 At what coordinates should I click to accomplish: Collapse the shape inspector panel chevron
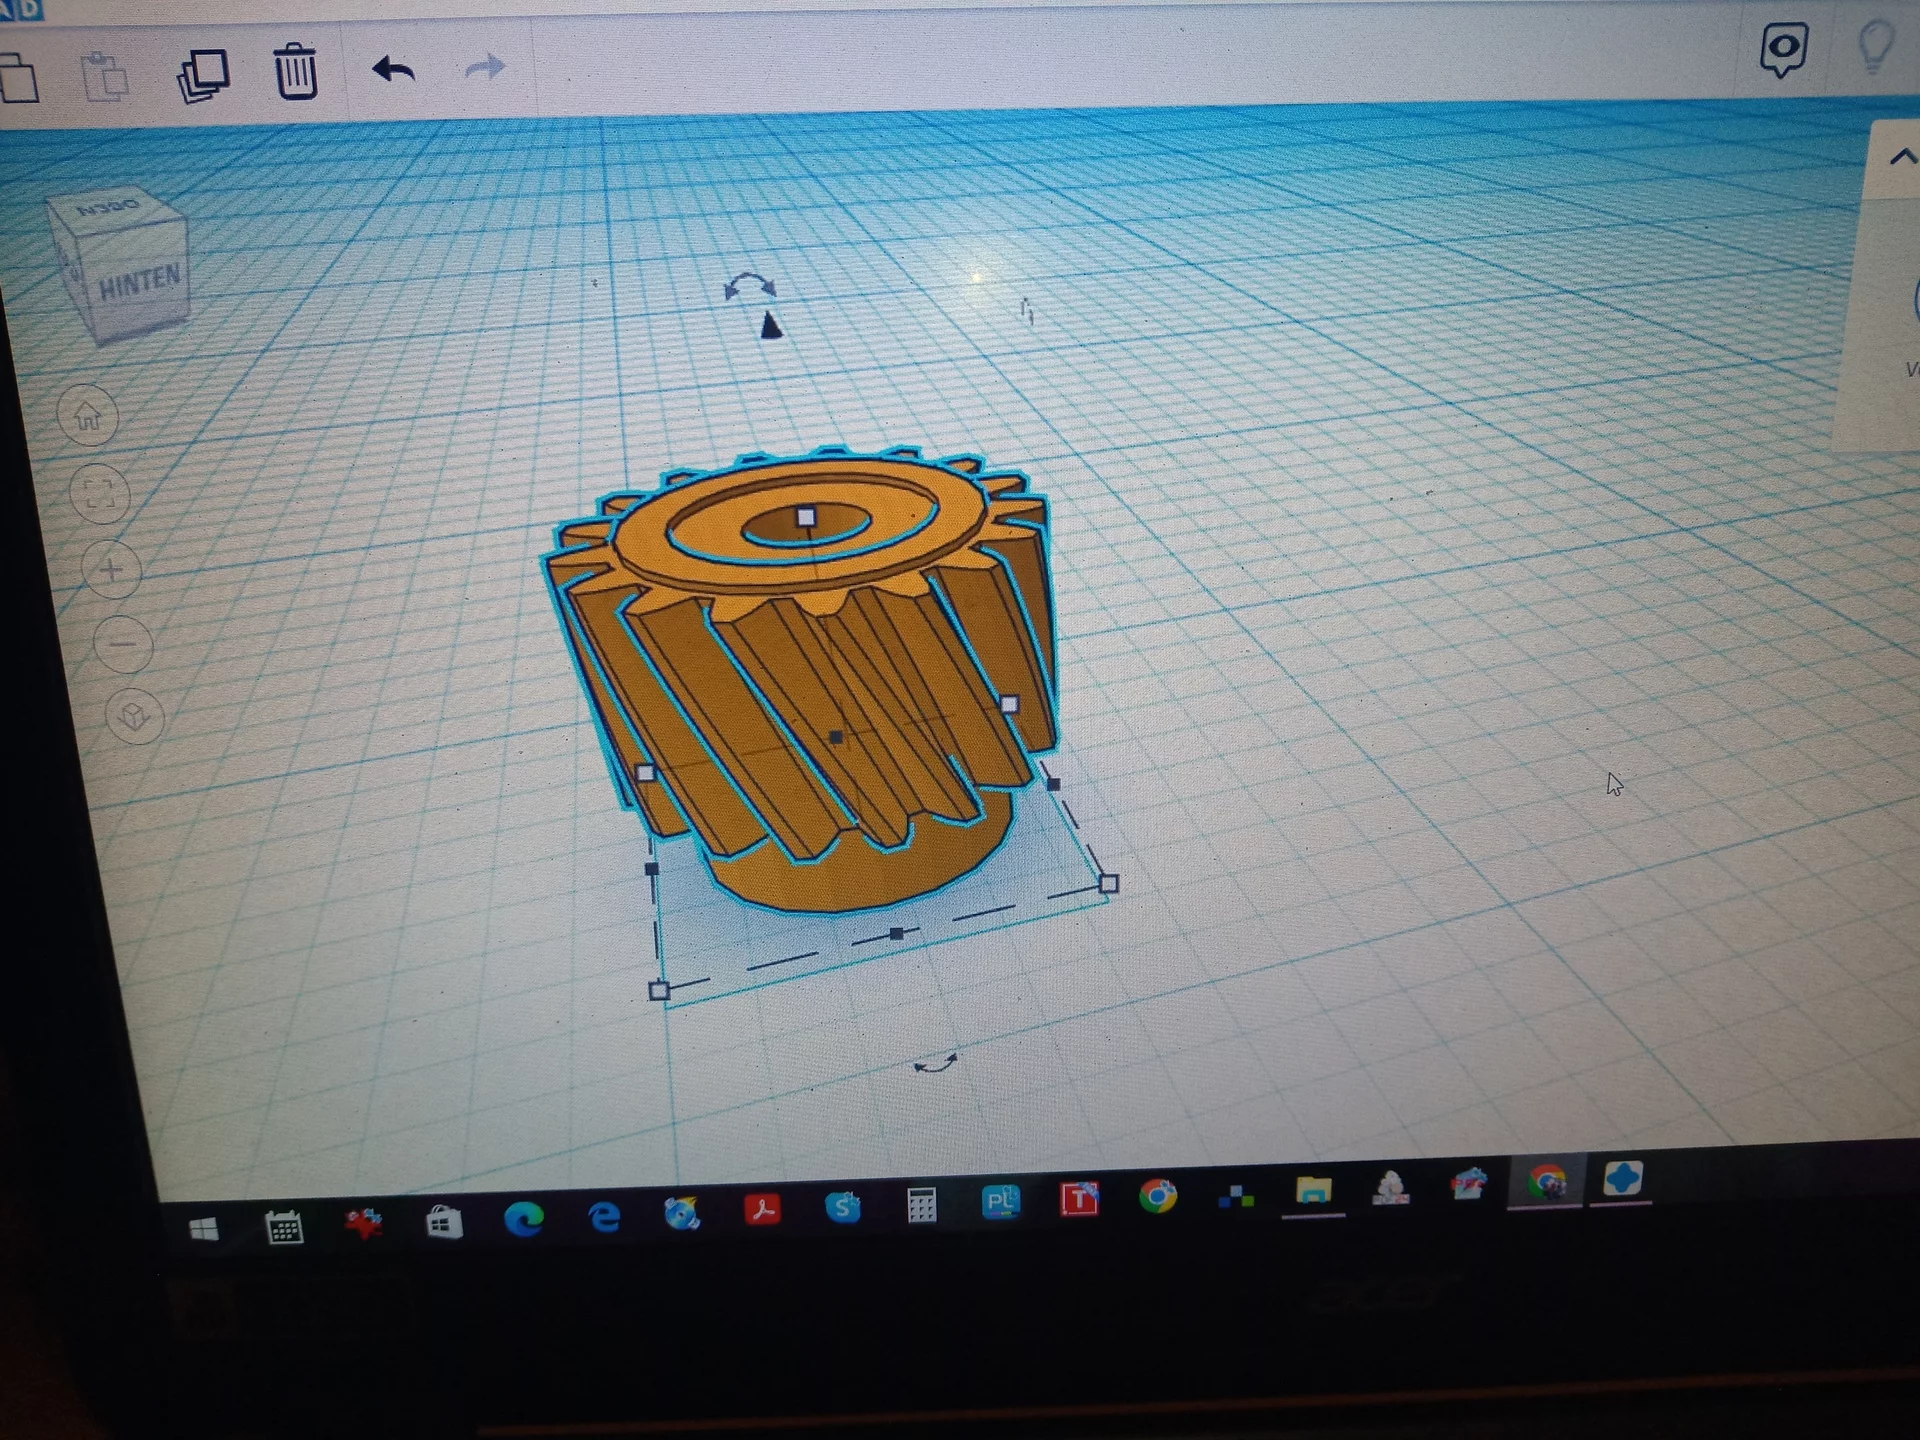[x=1902, y=157]
